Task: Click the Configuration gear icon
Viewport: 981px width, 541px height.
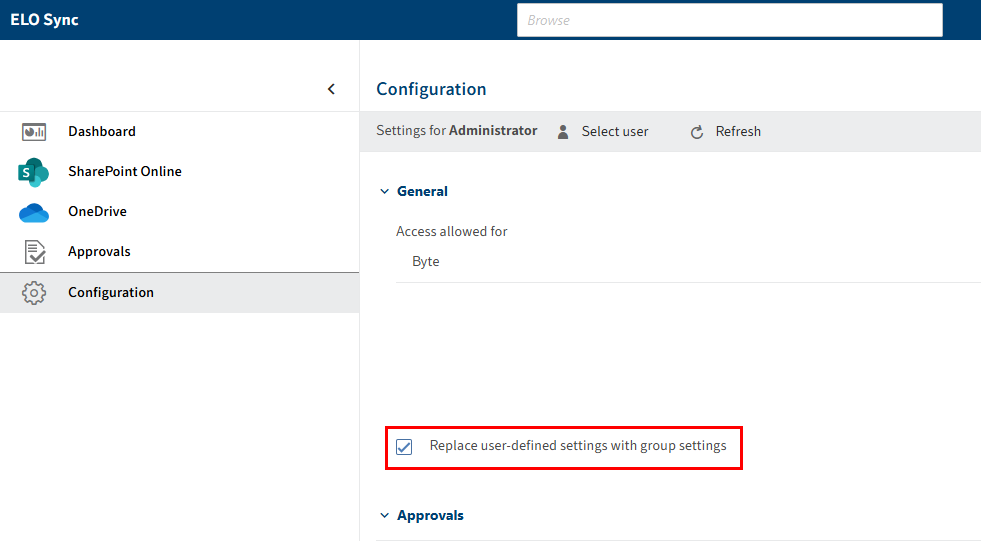Action: point(34,293)
